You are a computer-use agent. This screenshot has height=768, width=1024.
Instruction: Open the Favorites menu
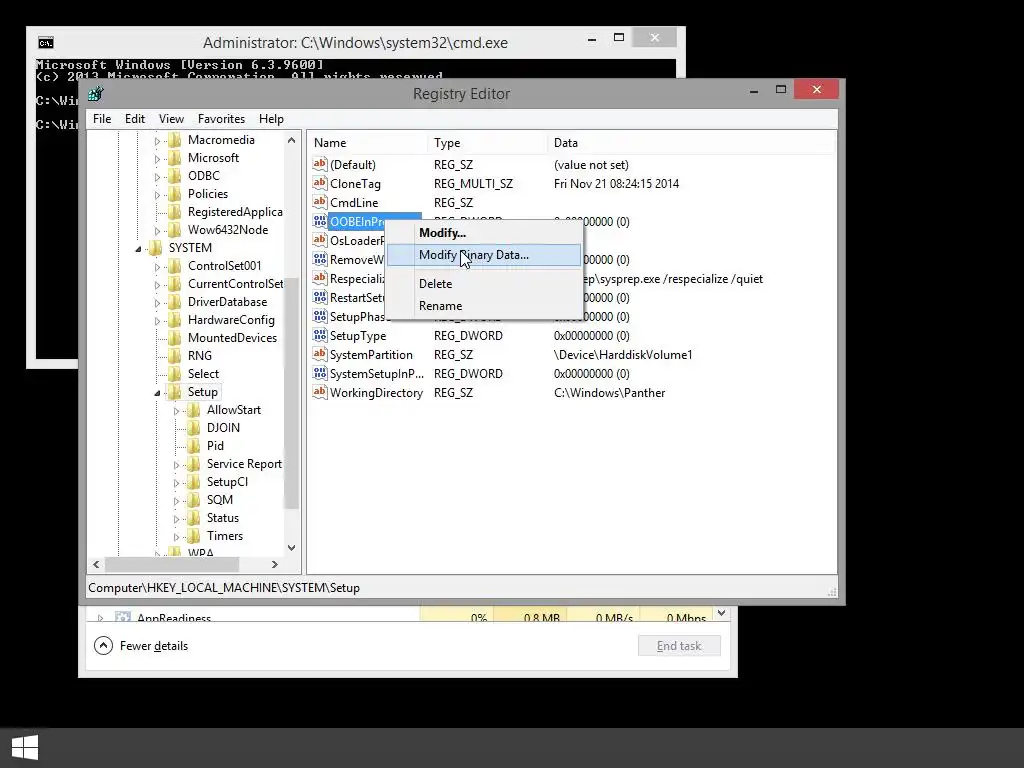221,119
